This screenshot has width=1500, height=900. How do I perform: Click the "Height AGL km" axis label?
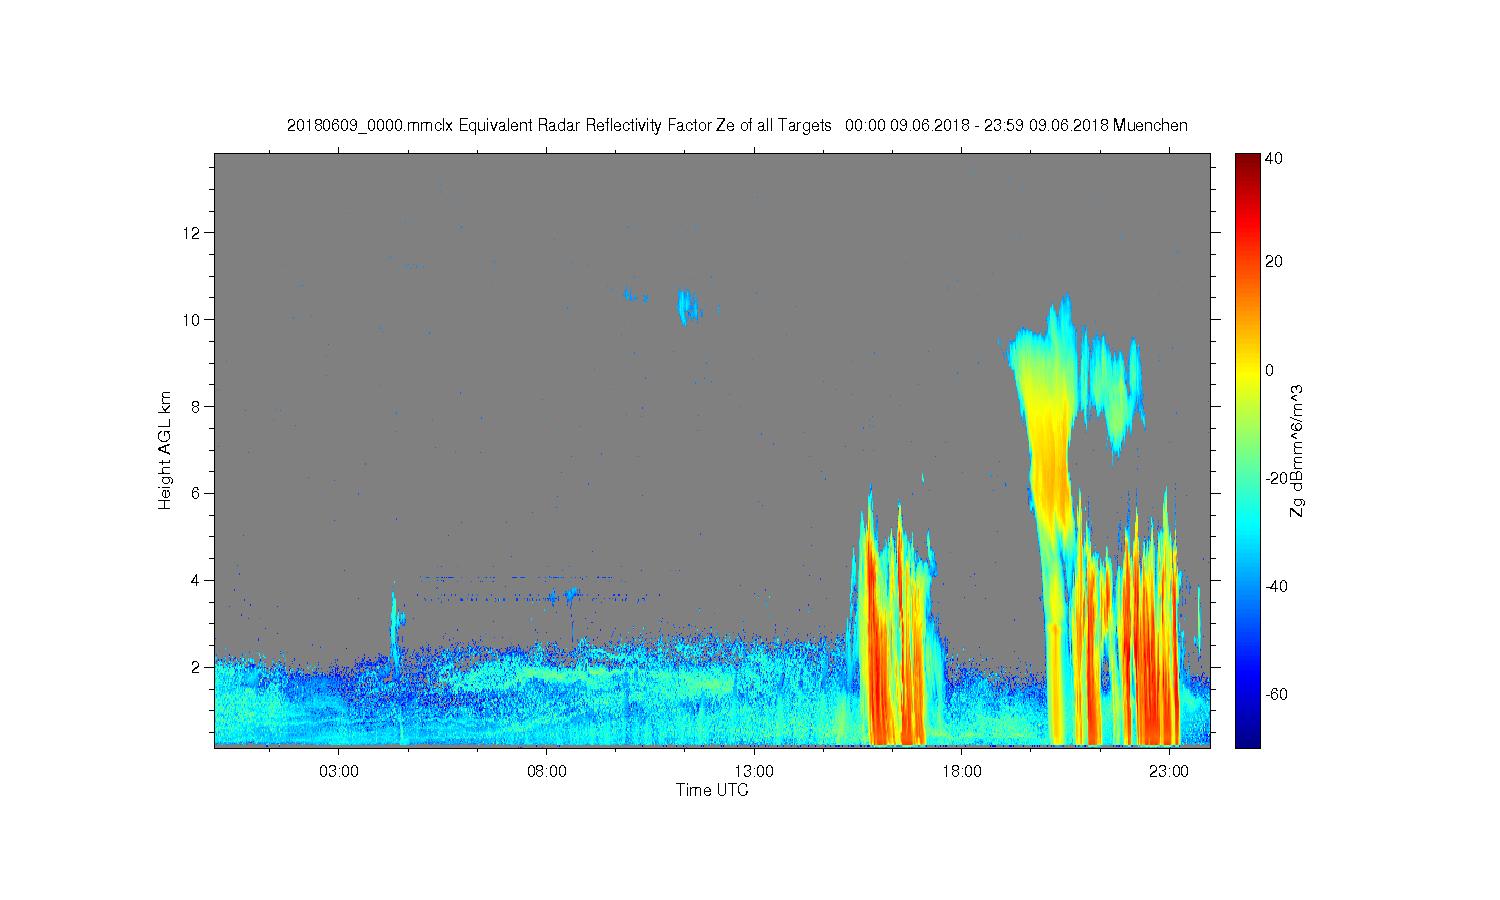point(165,450)
